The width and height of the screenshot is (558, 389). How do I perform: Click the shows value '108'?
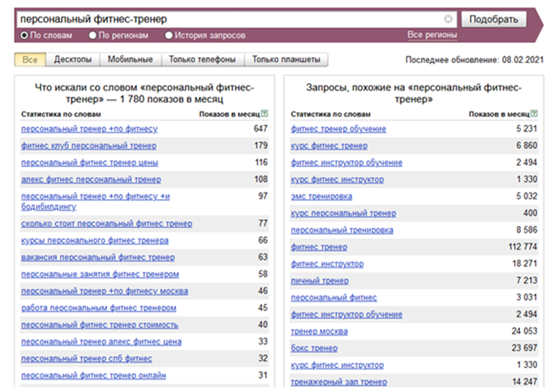261,179
